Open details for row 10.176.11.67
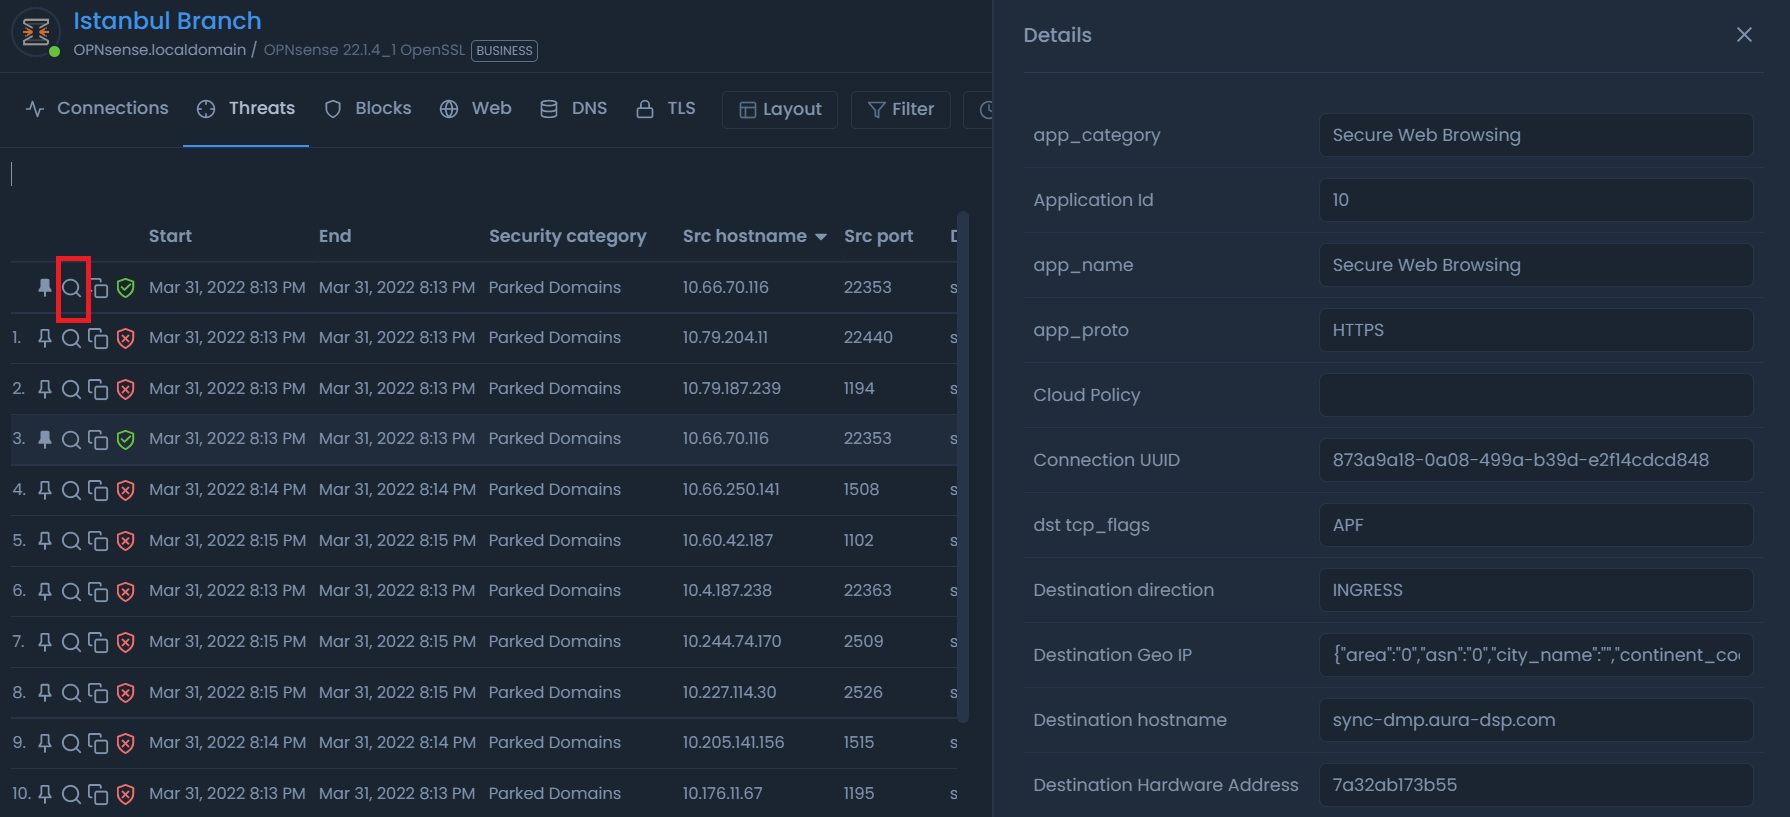The height and width of the screenshot is (817, 1790). pyautogui.click(x=71, y=794)
